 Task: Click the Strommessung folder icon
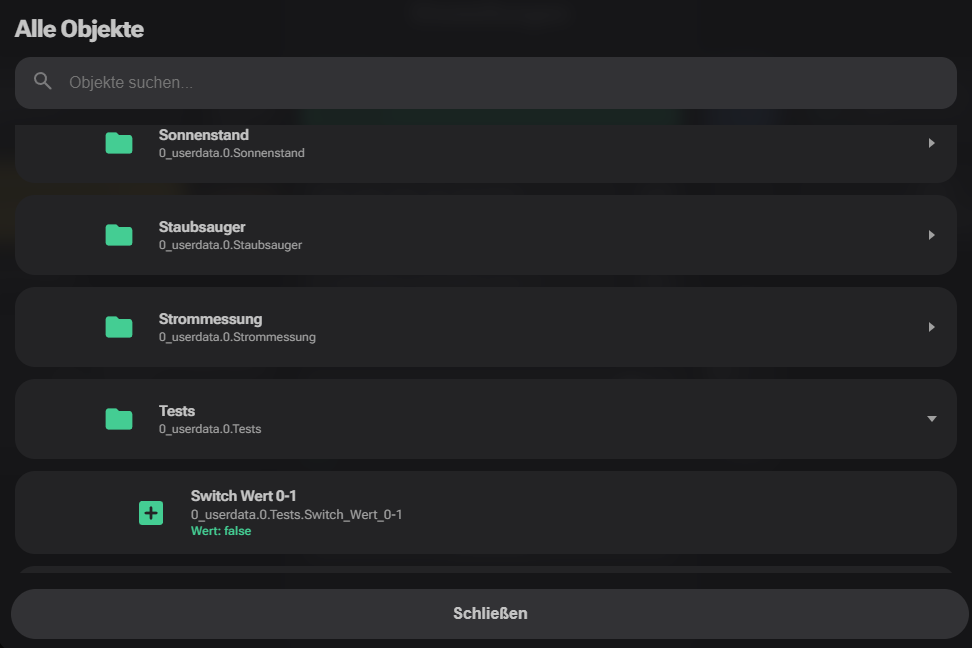click(x=119, y=327)
